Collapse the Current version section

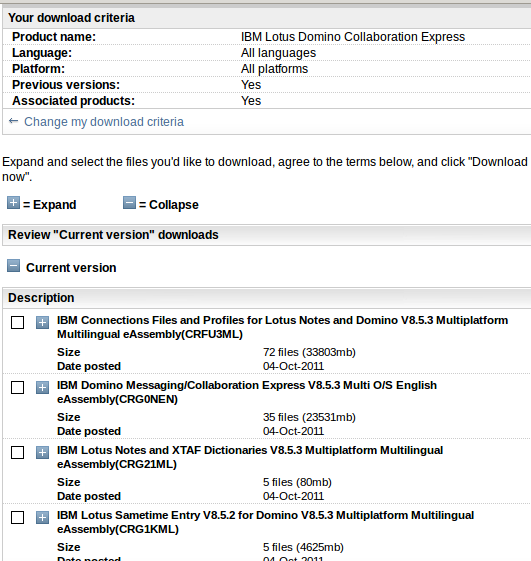tap(14, 266)
